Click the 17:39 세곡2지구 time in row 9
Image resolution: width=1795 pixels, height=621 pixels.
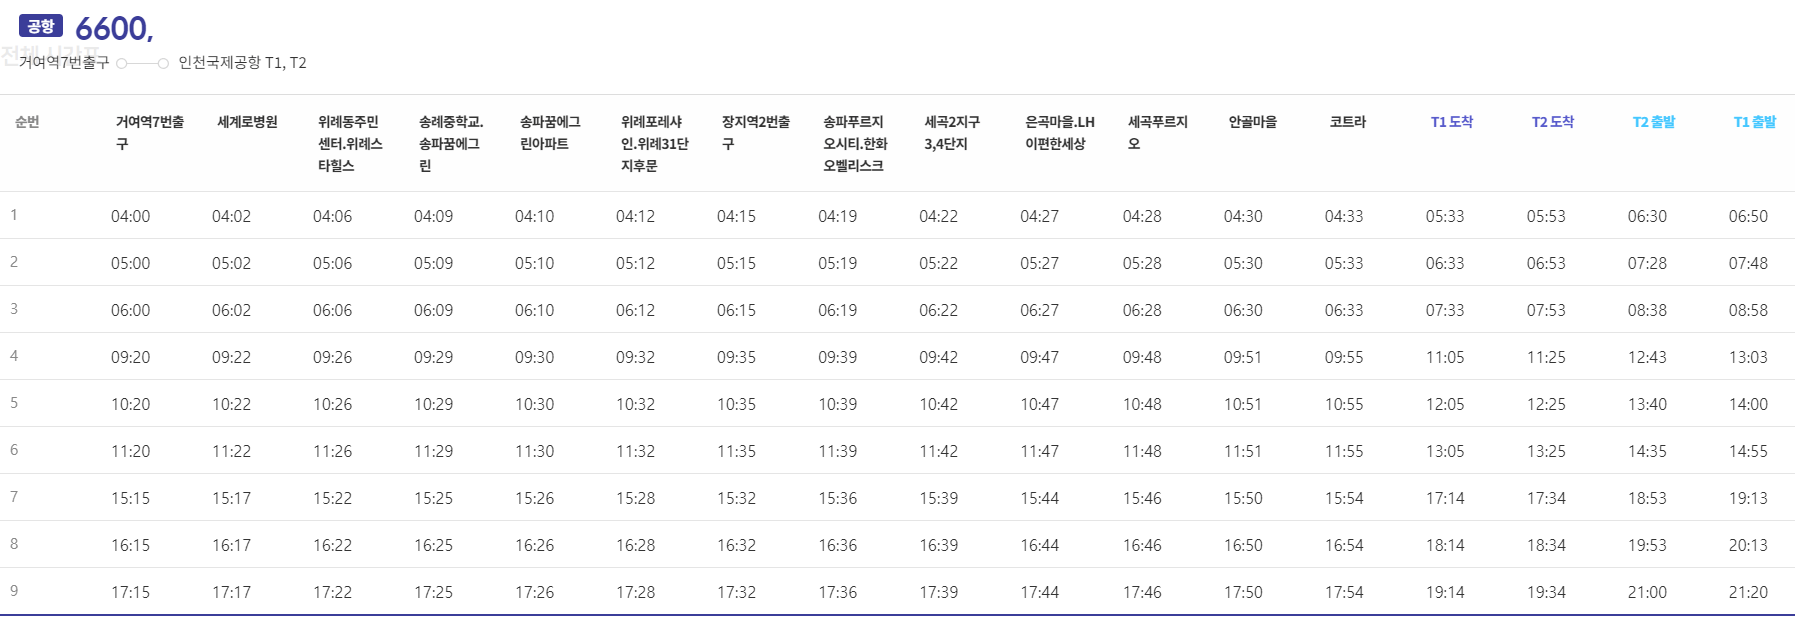pyautogui.click(x=939, y=592)
